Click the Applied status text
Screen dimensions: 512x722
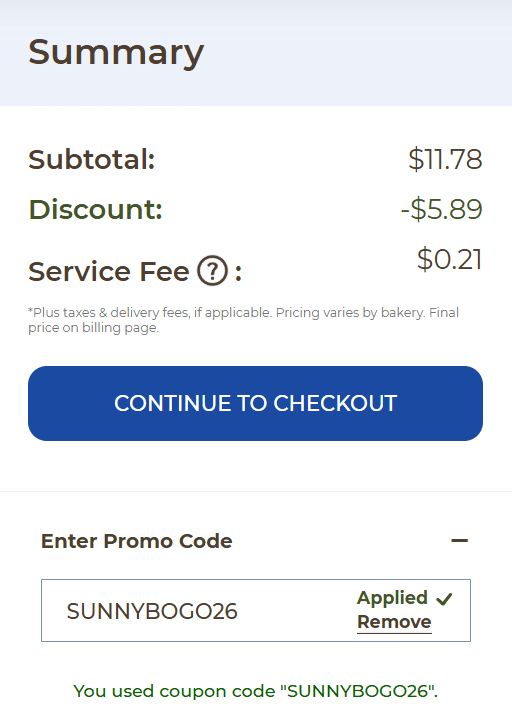(x=392, y=598)
